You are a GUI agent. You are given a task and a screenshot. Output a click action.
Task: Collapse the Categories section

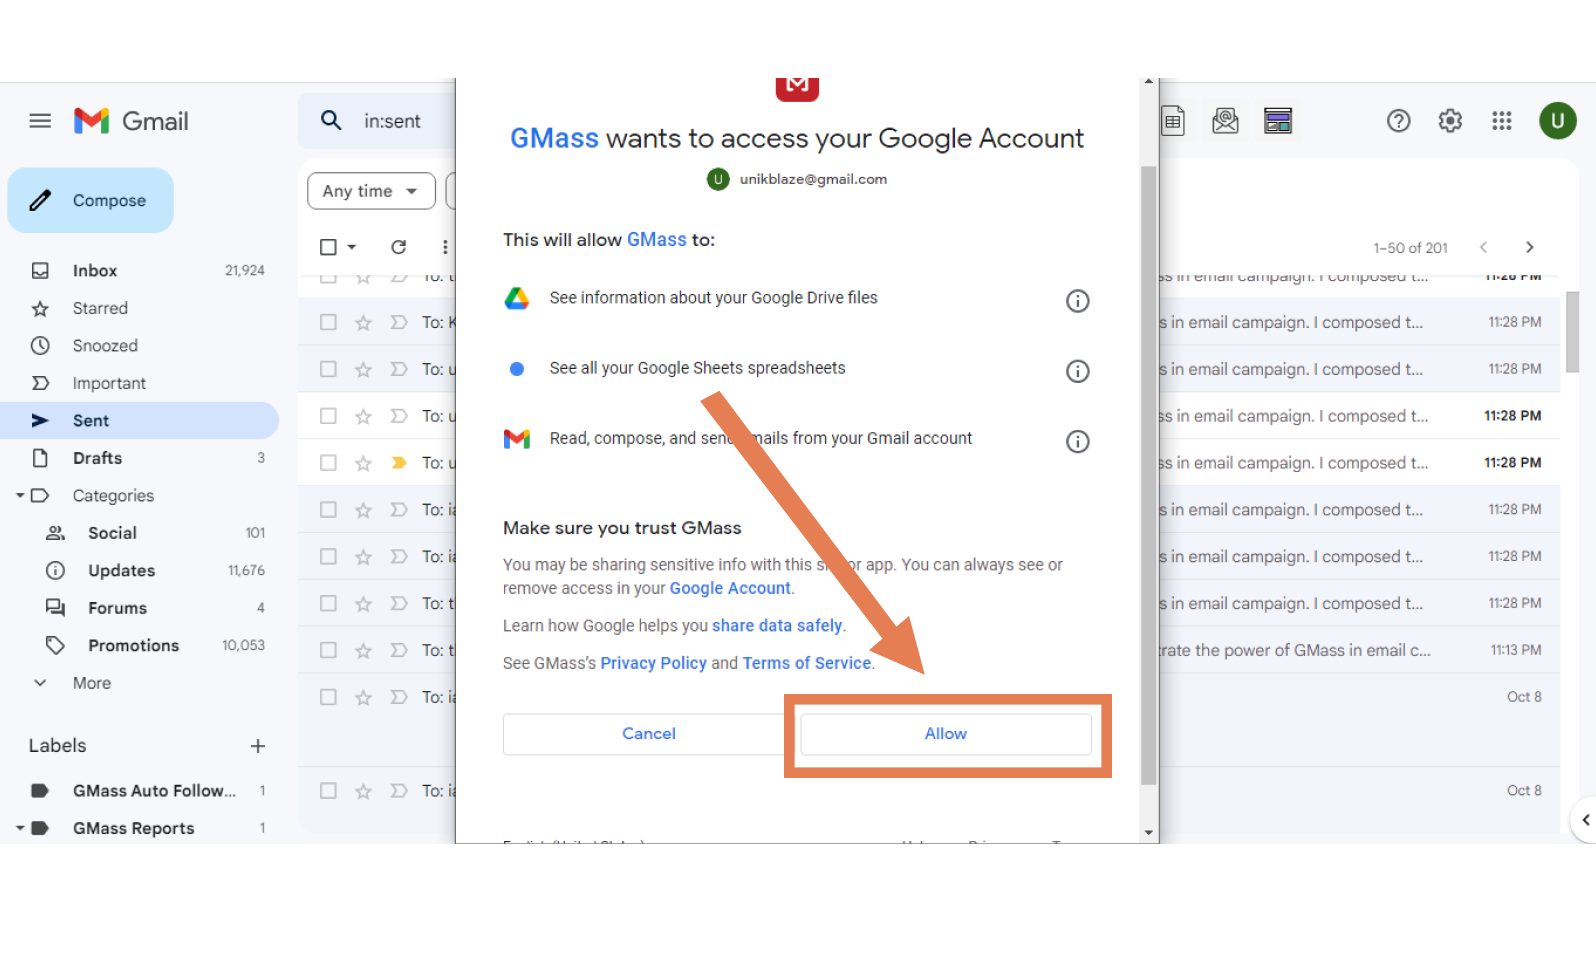19,496
